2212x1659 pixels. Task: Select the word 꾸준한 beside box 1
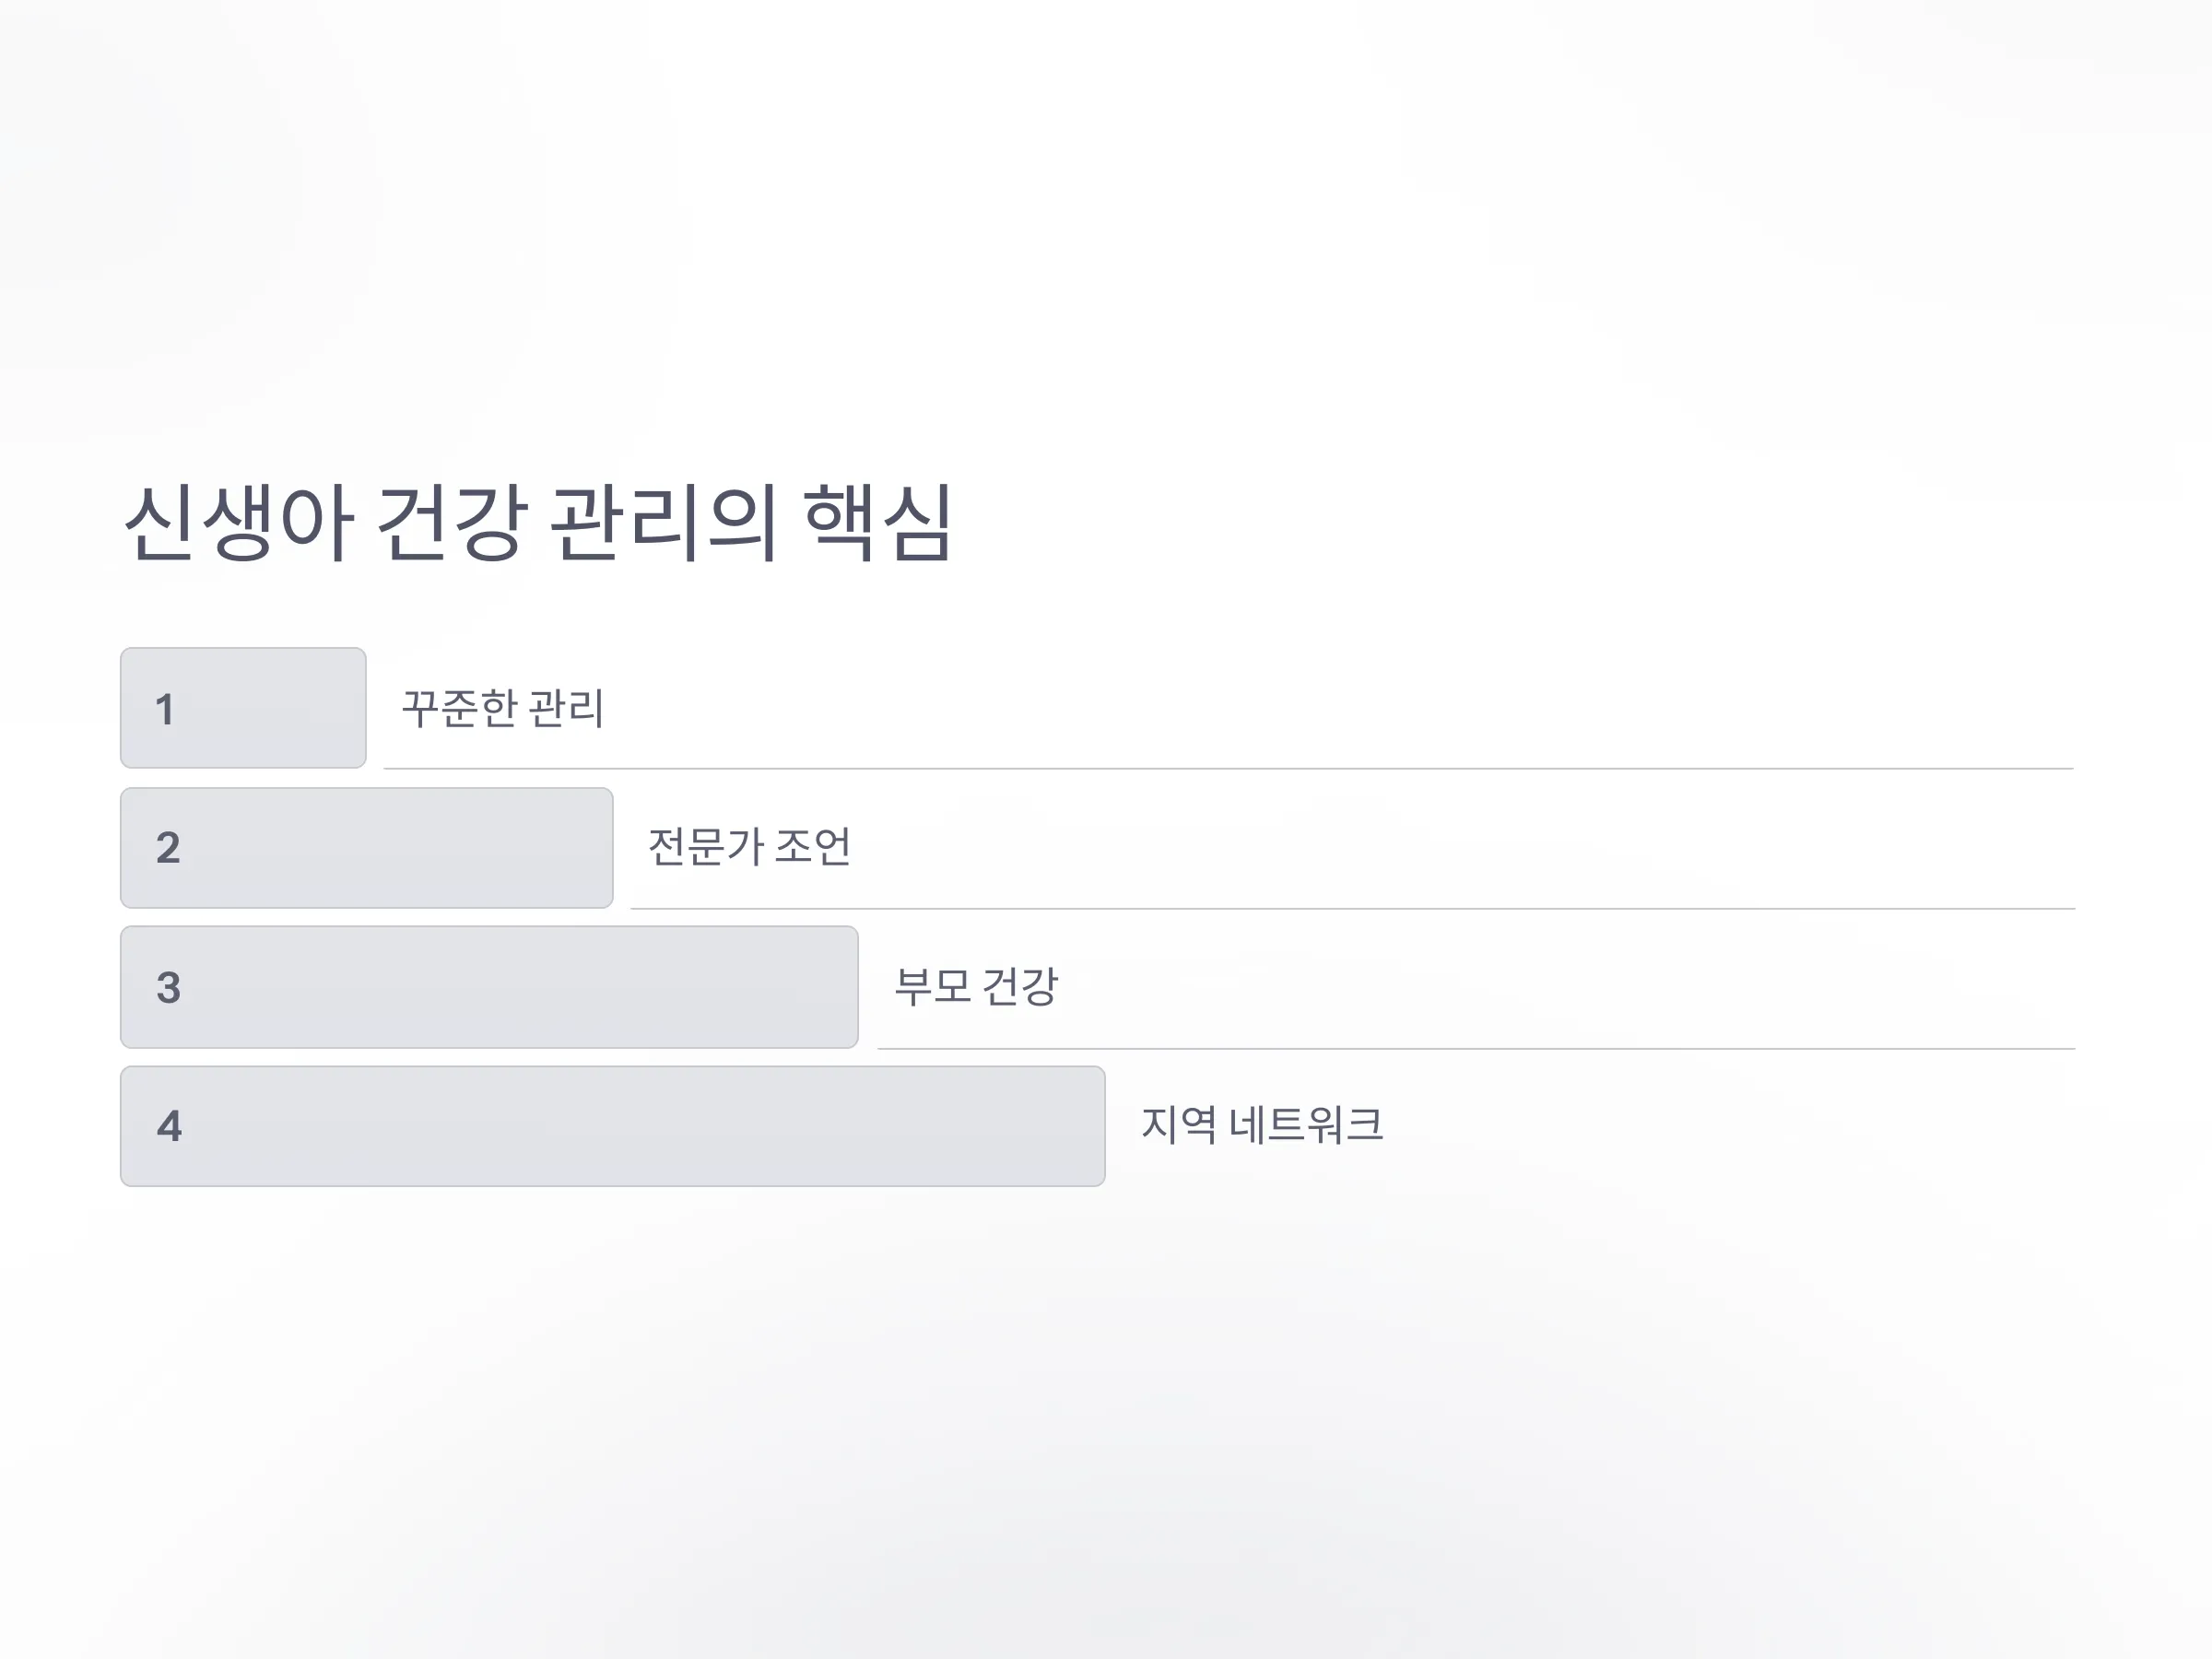coord(459,708)
